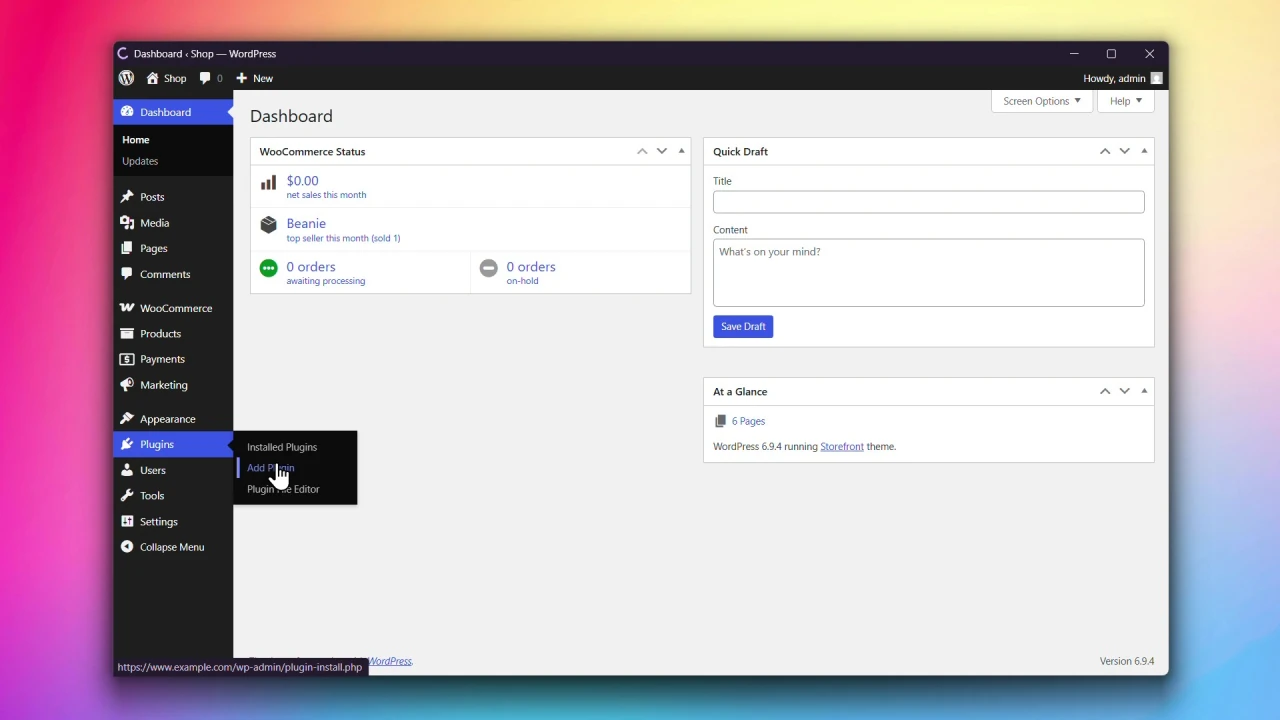Click the Settings sliders icon
Image resolution: width=1280 pixels, height=720 pixels.
coord(127,521)
